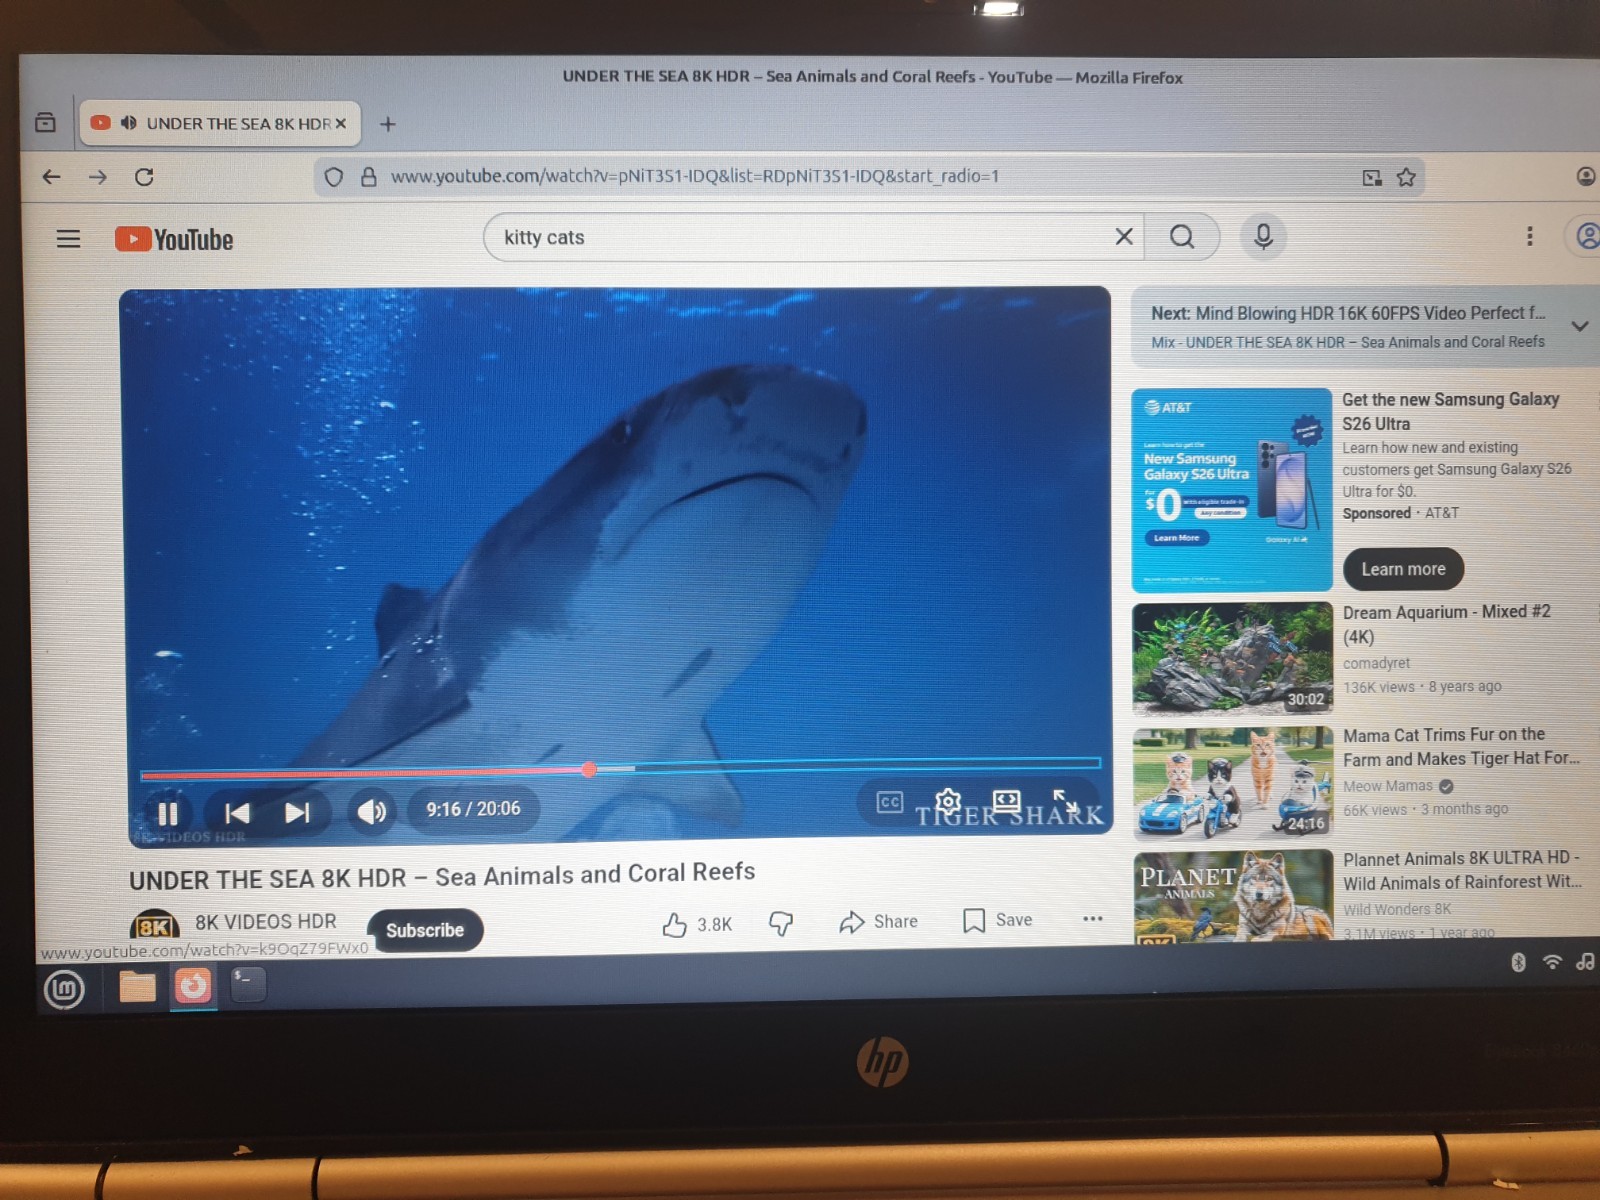1600x1200 pixels.
Task: Open Planet Animals 8K thumbnail
Action: click(1234, 896)
